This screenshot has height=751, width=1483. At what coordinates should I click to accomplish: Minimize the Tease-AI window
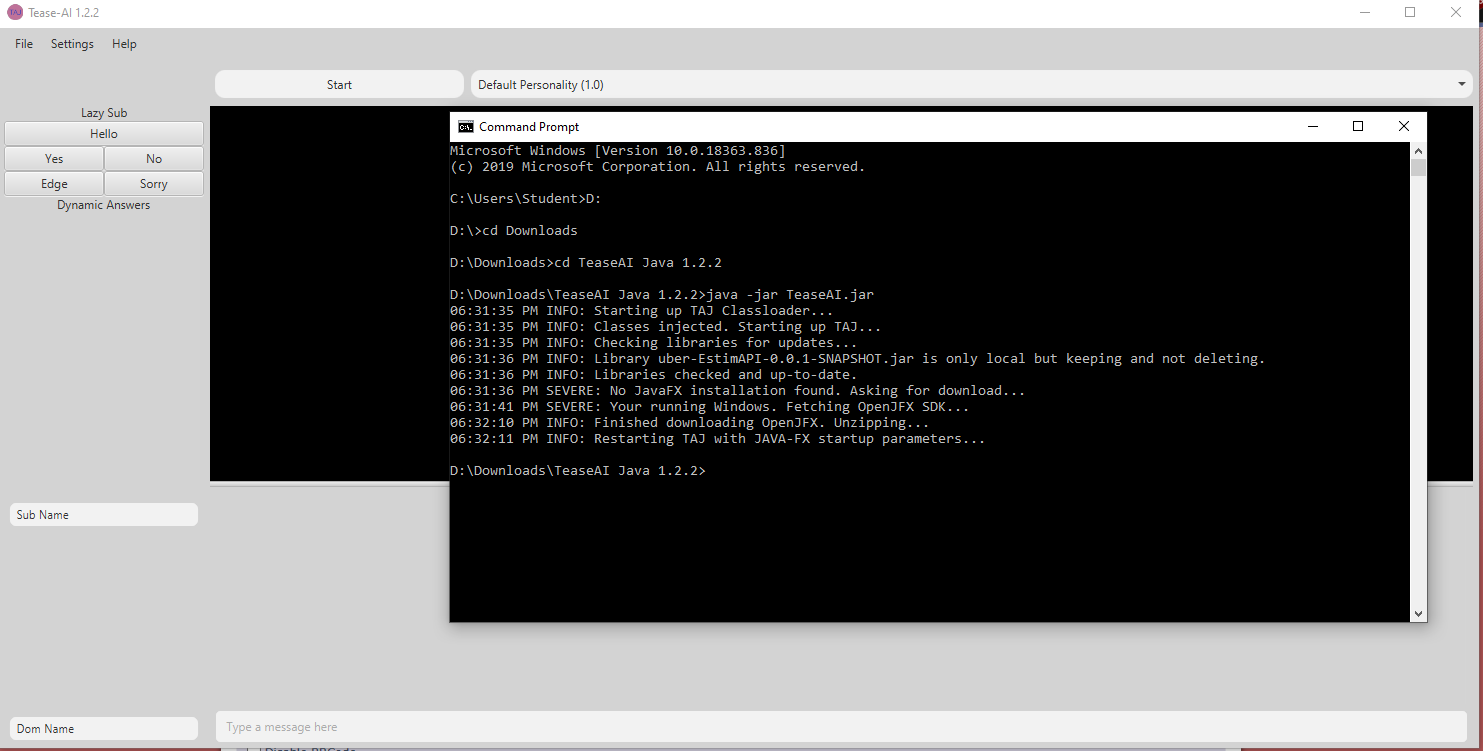[1366, 13]
